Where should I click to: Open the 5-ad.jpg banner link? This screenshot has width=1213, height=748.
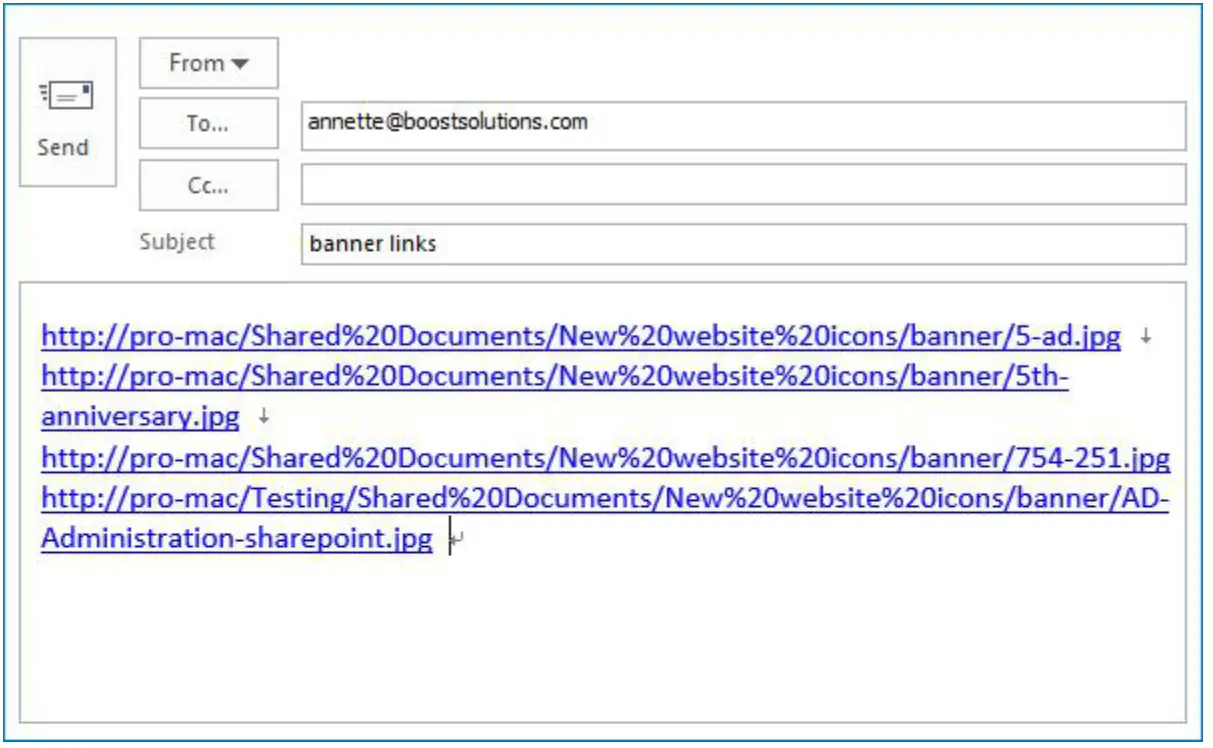[581, 337]
